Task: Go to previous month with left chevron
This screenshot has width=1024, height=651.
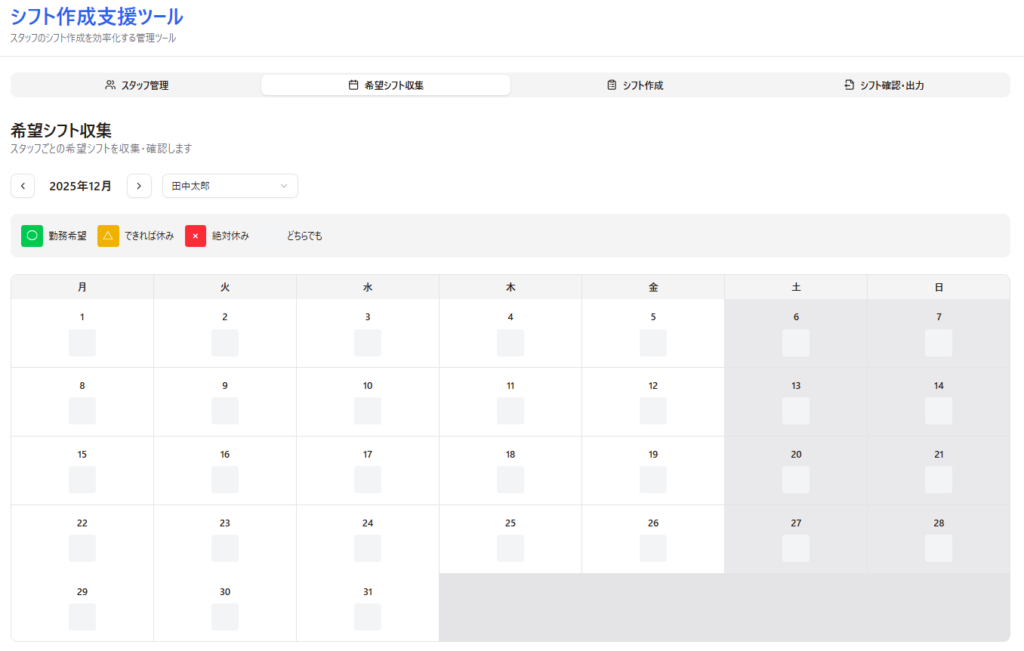Action: pyautogui.click(x=23, y=186)
